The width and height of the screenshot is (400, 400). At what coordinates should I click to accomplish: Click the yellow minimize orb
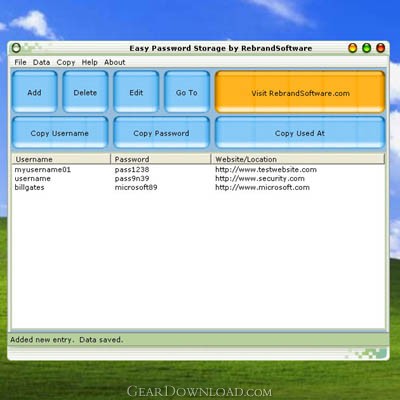pos(352,48)
